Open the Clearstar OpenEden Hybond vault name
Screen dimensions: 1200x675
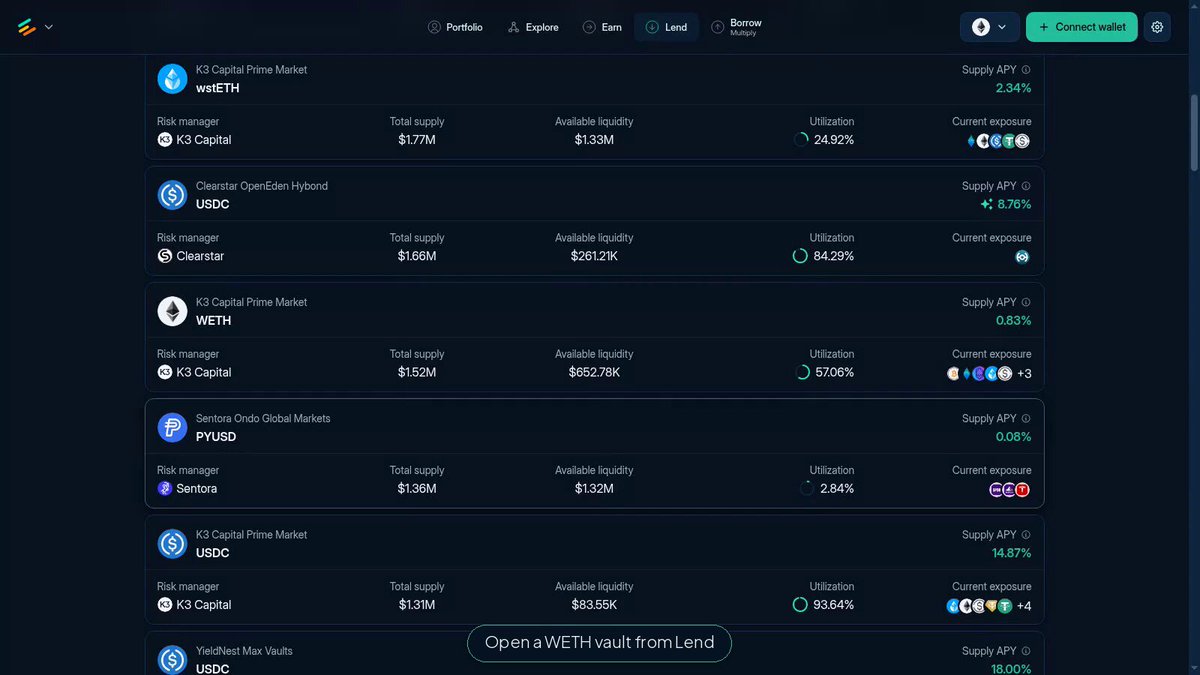pyautogui.click(x=262, y=186)
